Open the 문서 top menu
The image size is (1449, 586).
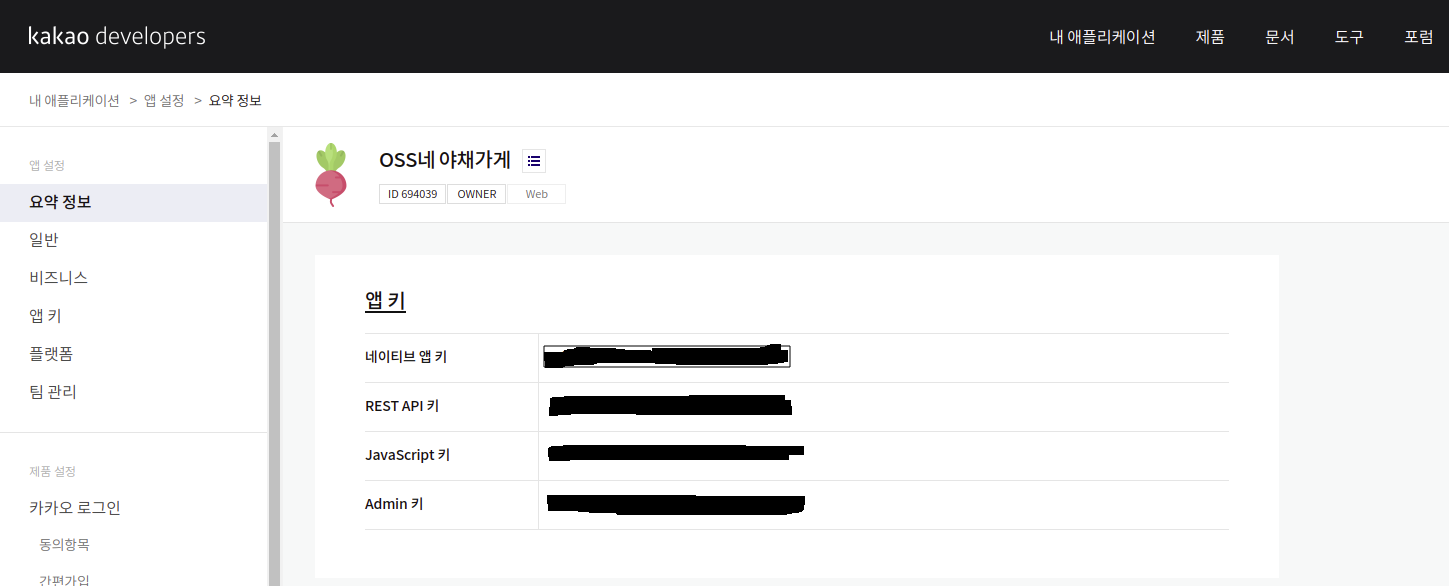pos(1280,37)
